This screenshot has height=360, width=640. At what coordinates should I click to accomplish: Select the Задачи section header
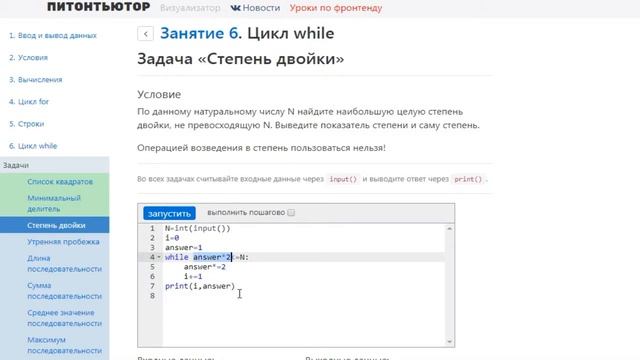tap(54, 165)
